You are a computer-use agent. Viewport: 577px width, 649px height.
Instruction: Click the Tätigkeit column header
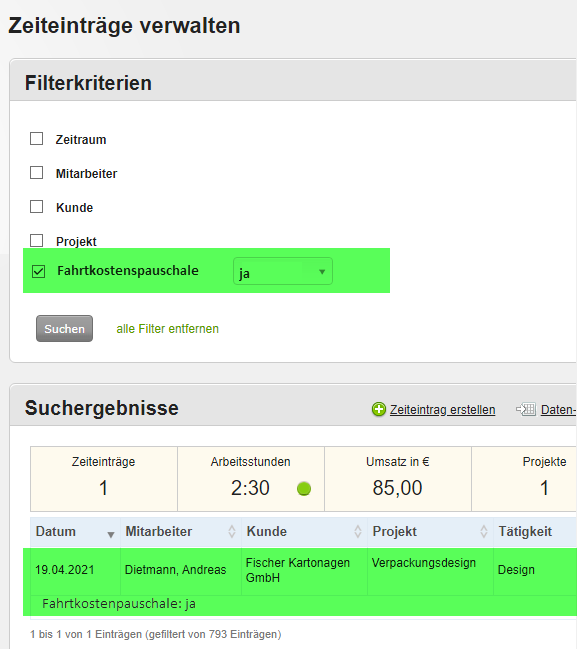pyautogui.click(x=525, y=531)
